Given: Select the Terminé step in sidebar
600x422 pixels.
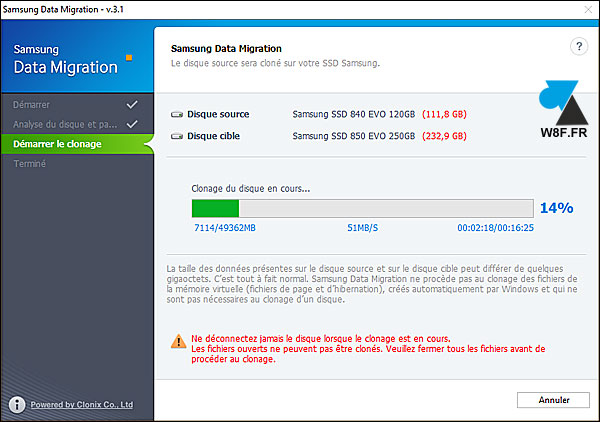Looking at the screenshot, I should (x=77, y=164).
